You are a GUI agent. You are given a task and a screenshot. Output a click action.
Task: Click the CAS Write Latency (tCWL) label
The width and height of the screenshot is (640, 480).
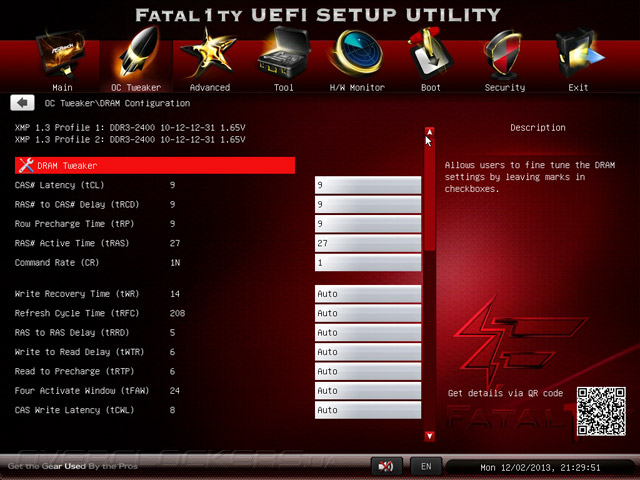pyautogui.click(x=75, y=410)
